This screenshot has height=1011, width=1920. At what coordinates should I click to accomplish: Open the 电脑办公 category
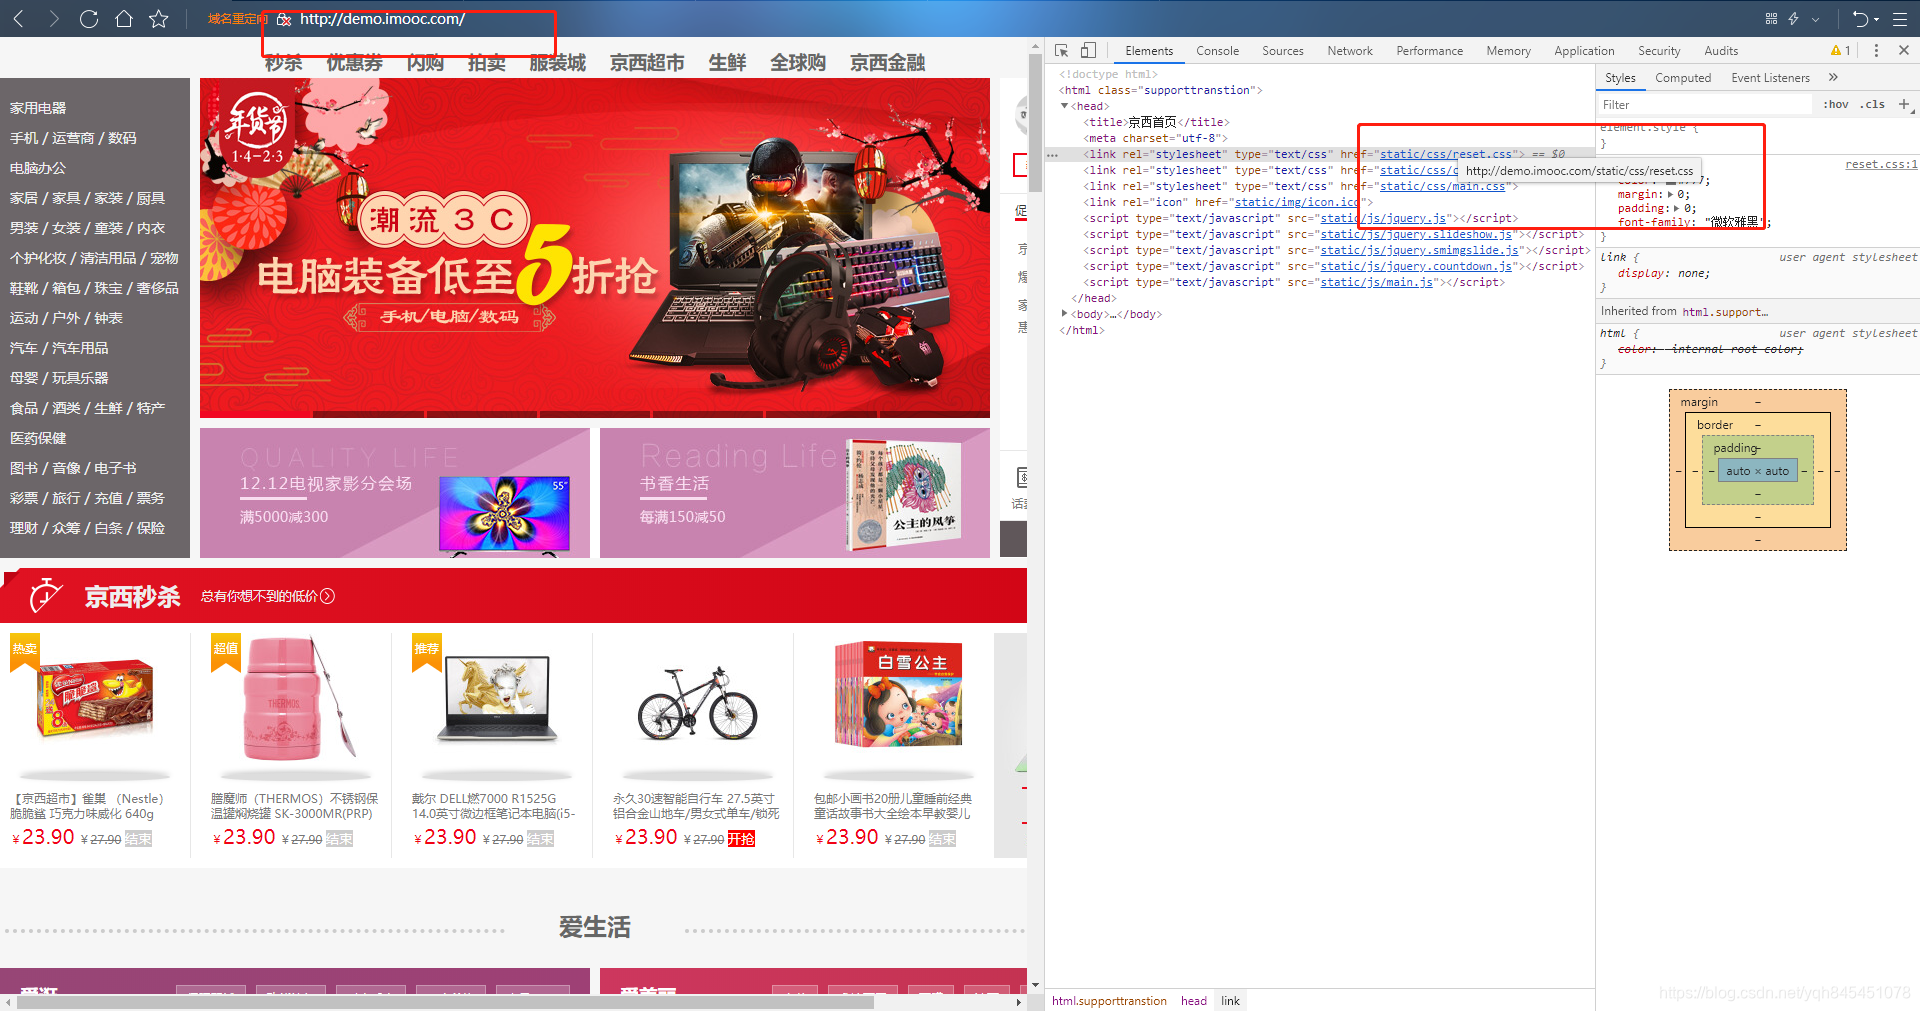point(38,168)
